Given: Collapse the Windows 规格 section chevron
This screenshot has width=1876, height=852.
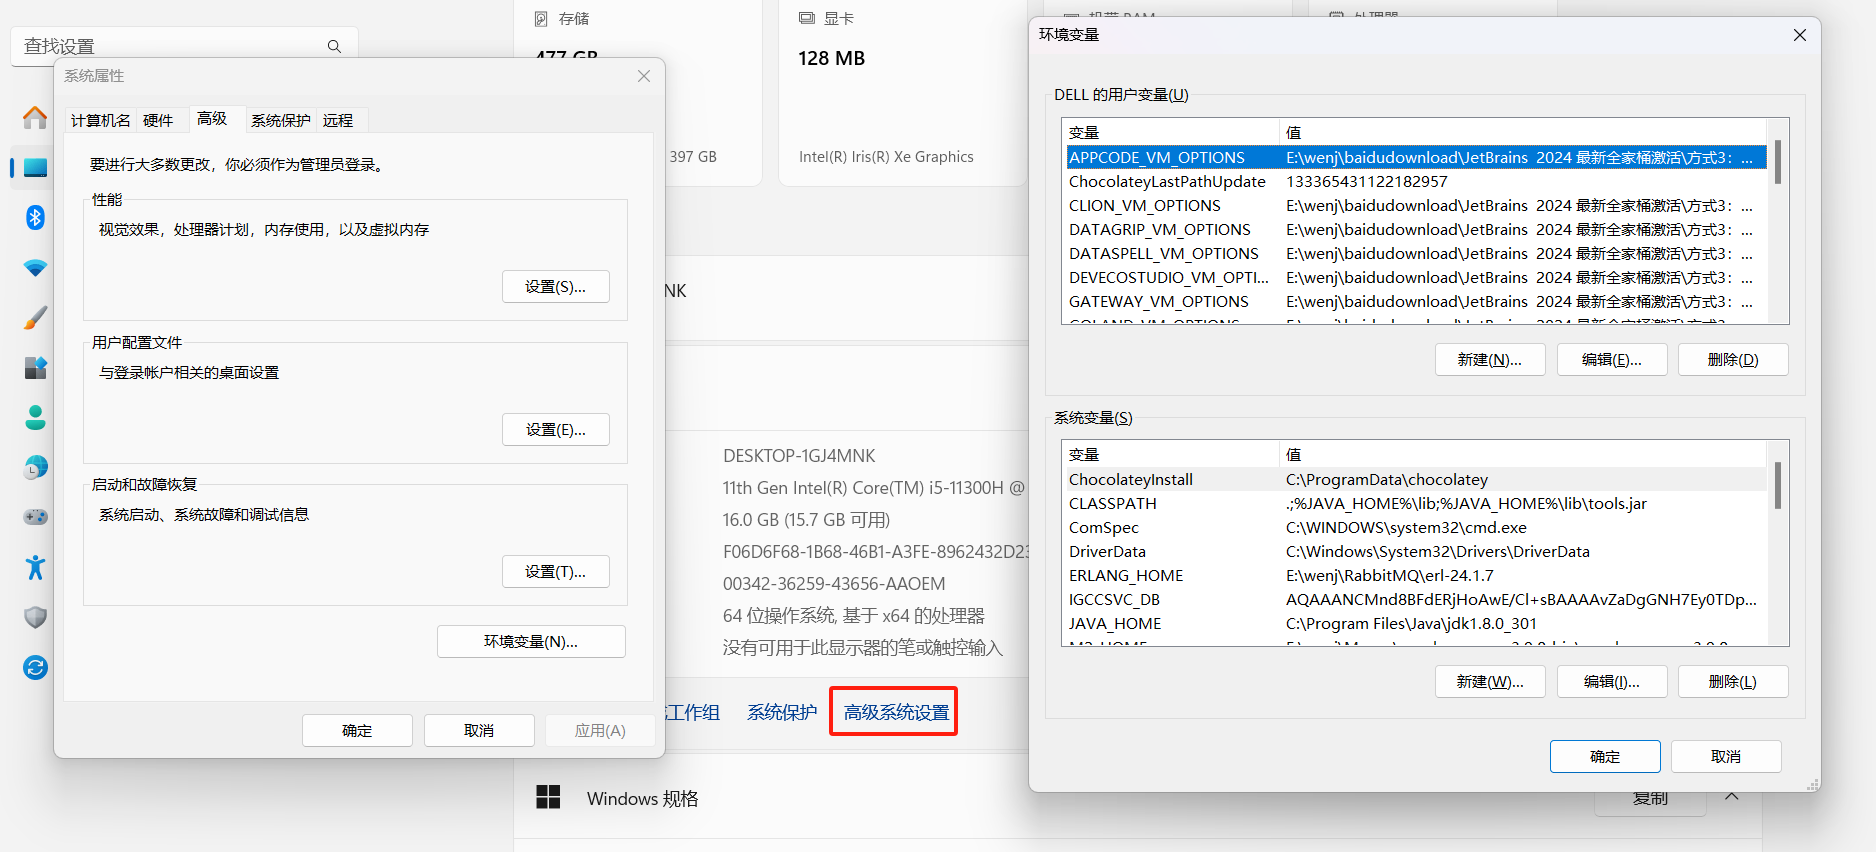Looking at the screenshot, I should (x=1732, y=797).
